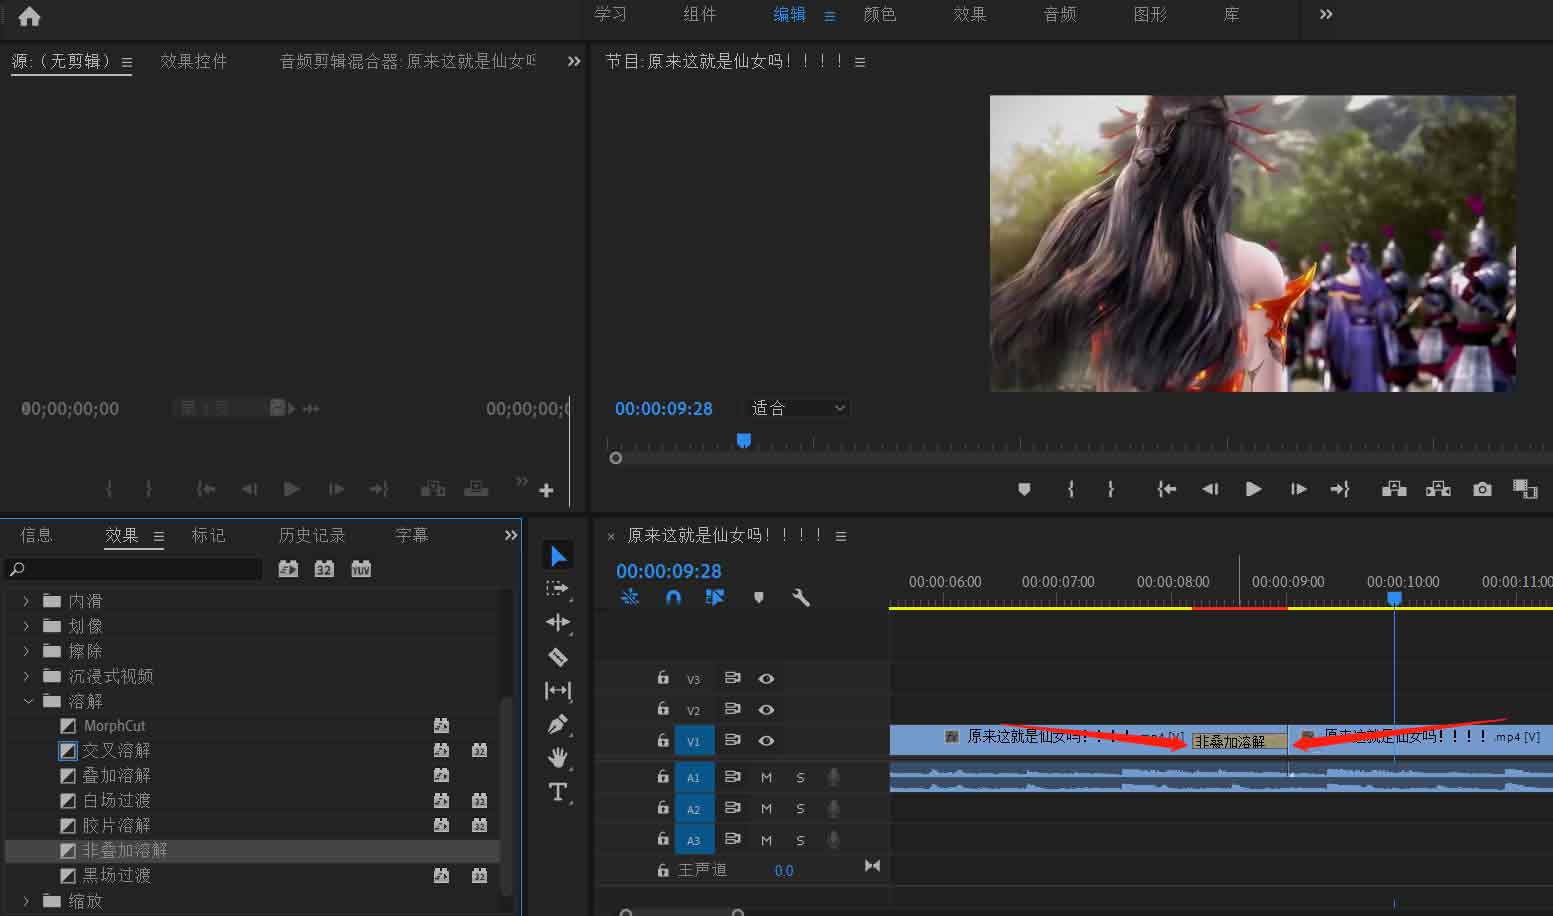Open the 历史记录 panel tab

coord(311,535)
